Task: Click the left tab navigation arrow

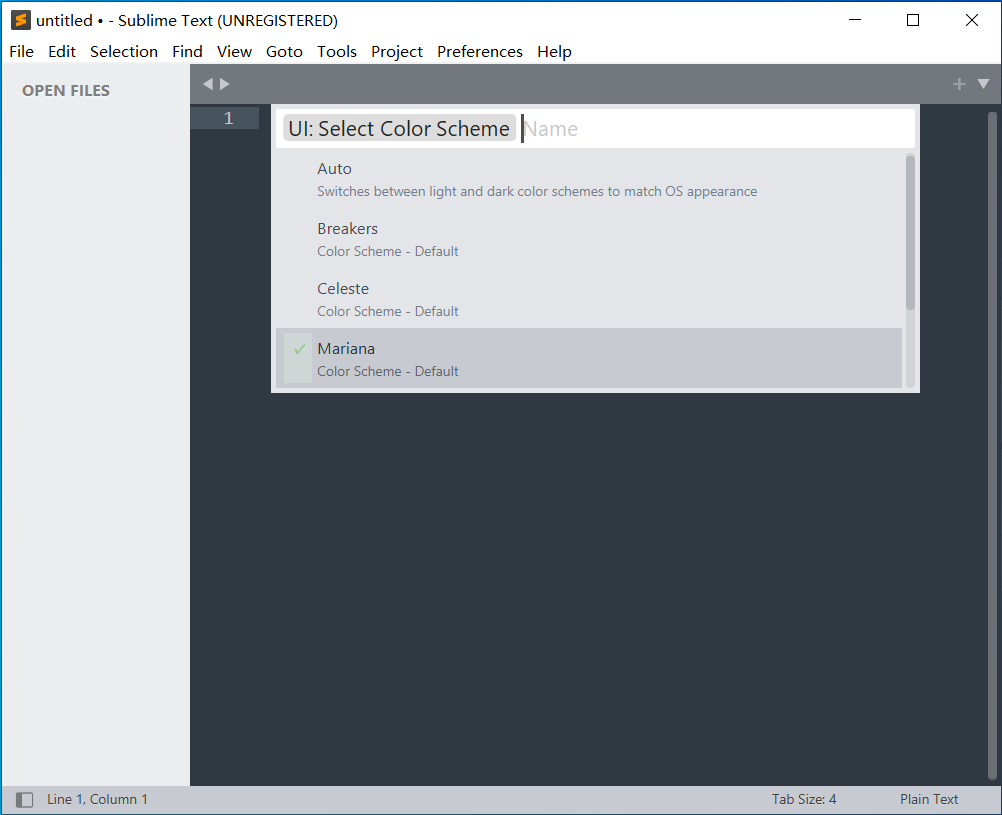Action: [207, 84]
